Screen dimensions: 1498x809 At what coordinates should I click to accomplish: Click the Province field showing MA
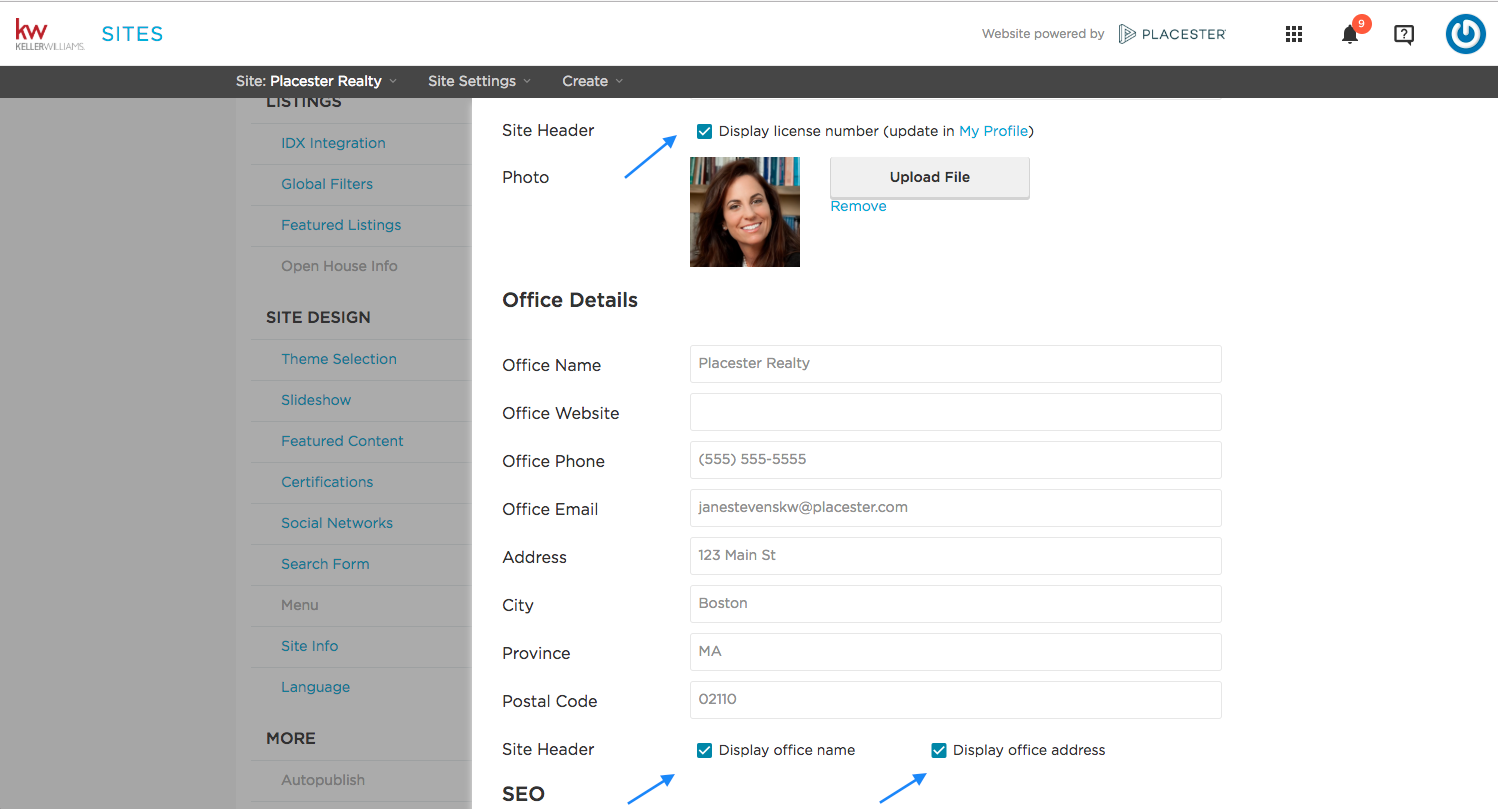tap(956, 652)
